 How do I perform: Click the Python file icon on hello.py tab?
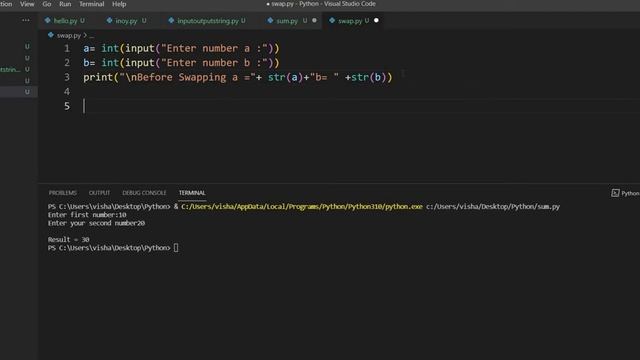click(48, 20)
